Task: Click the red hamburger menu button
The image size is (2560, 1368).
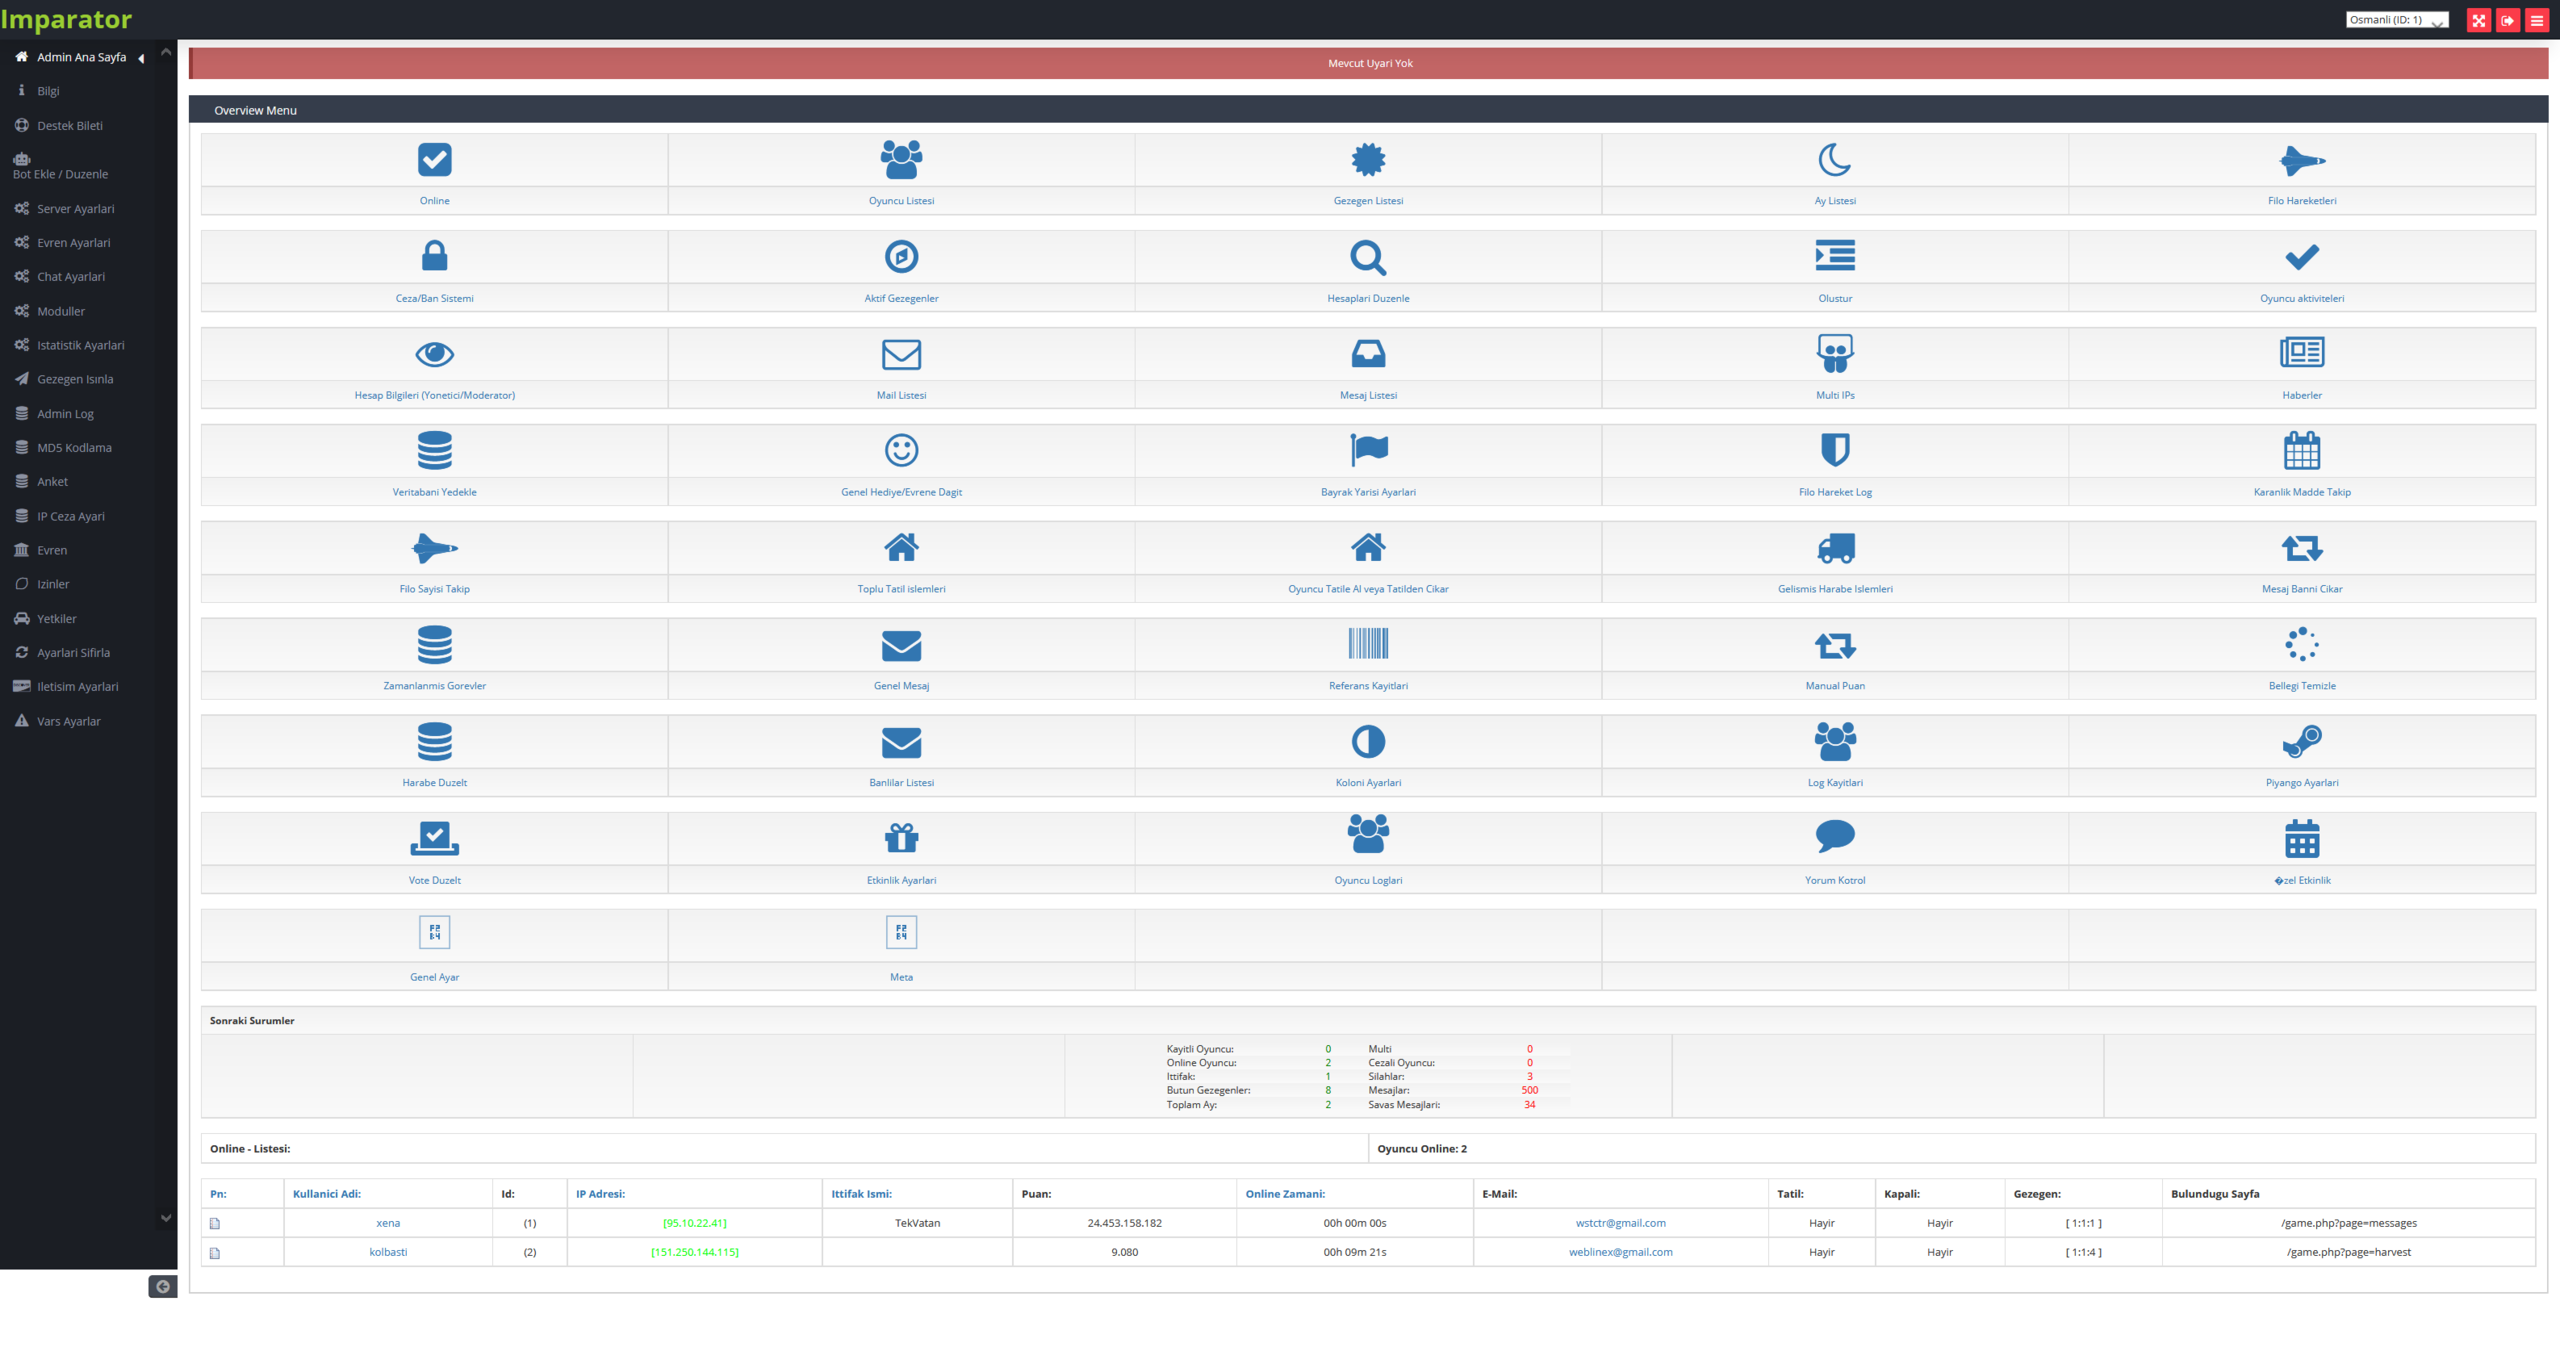Action: (x=2536, y=20)
